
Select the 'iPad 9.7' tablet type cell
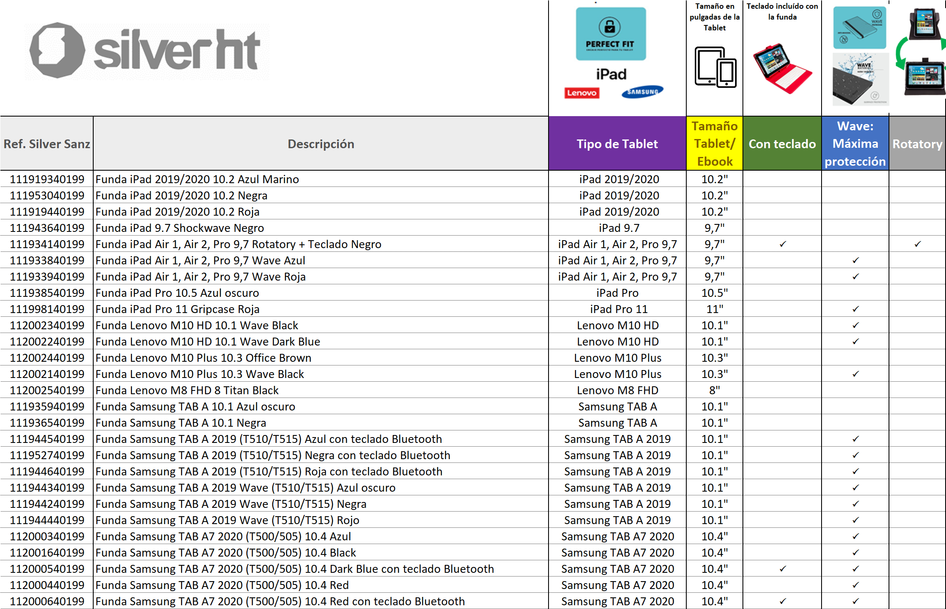pyautogui.click(x=617, y=228)
